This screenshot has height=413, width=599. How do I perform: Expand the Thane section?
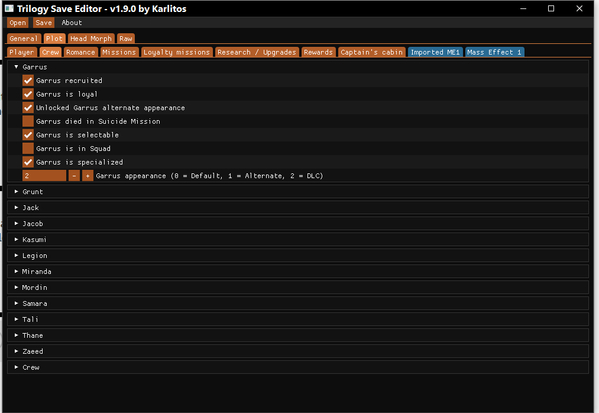tap(298, 335)
